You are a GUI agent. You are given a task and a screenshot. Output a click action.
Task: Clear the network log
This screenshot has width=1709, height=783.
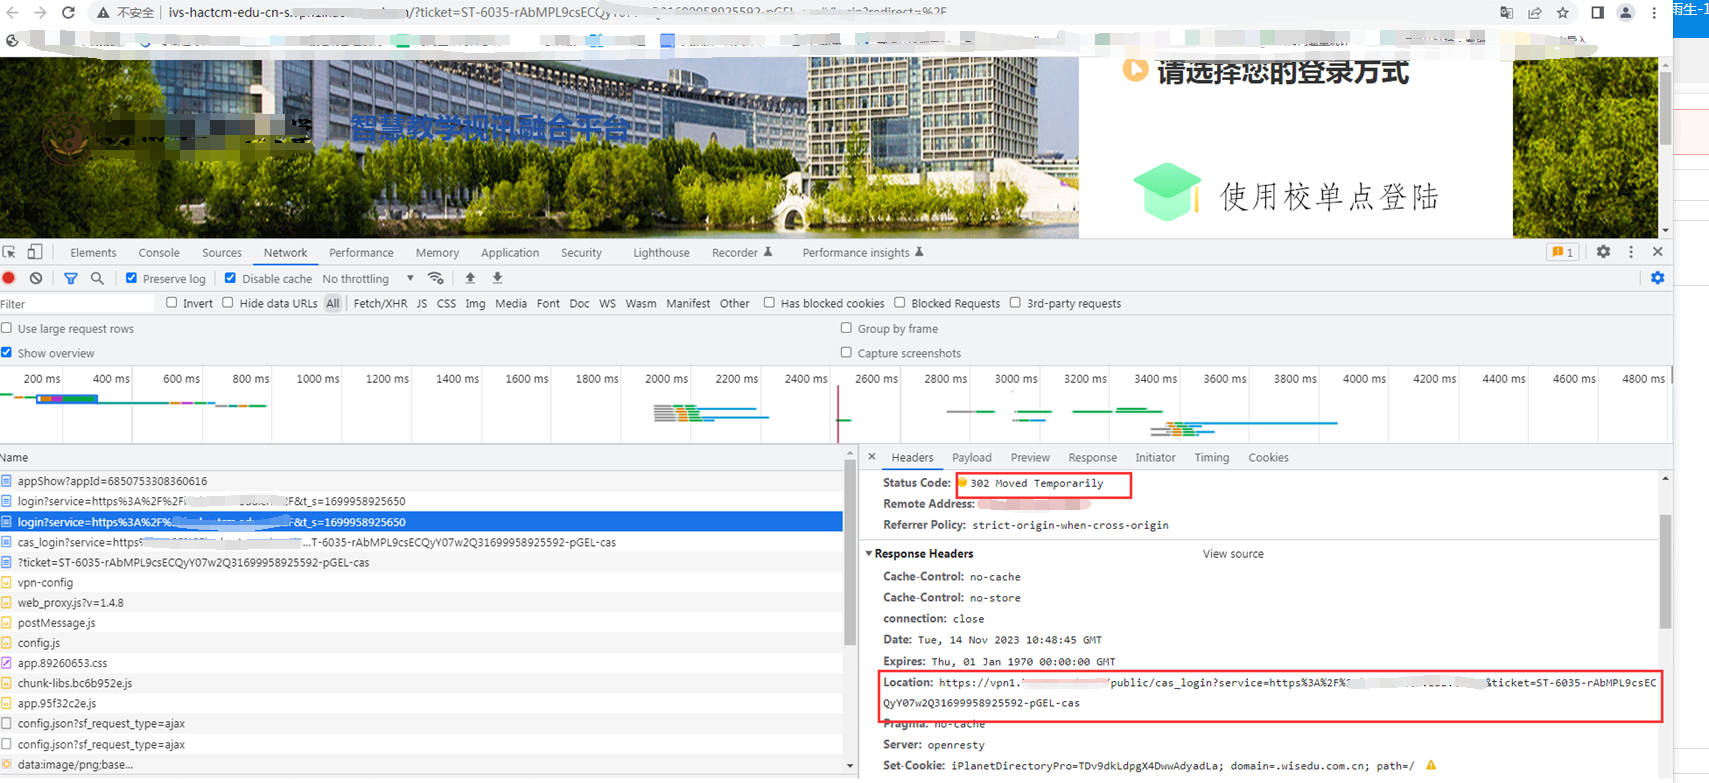pyautogui.click(x=36, y=278)
